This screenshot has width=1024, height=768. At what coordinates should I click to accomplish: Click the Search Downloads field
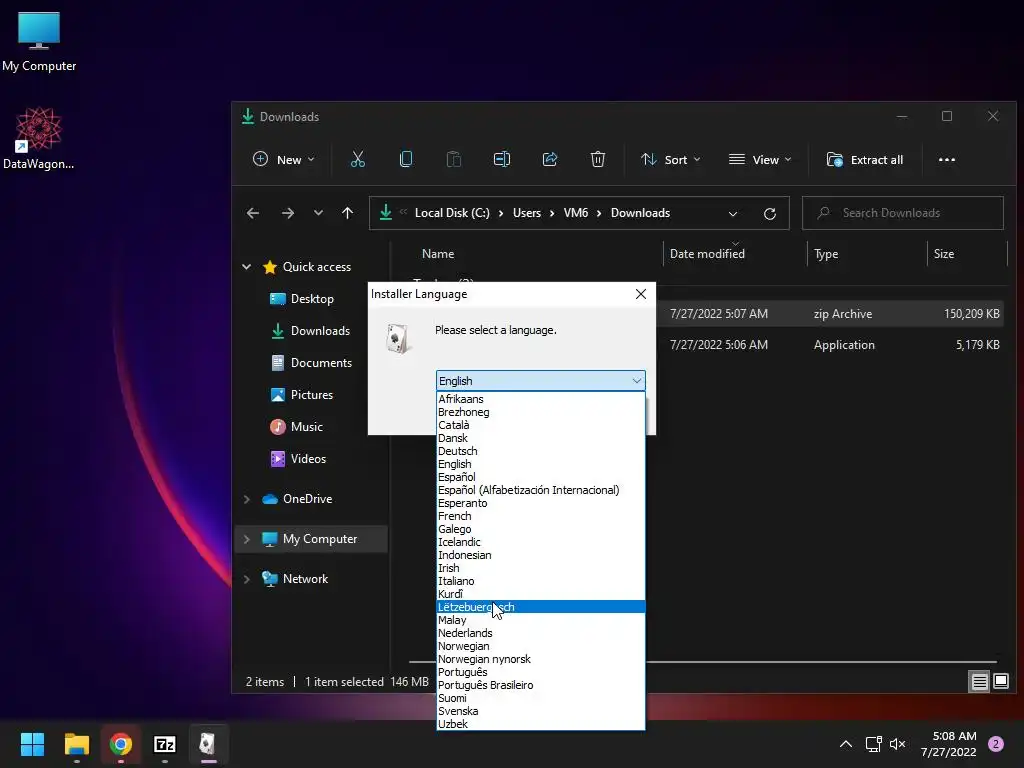pyautogui.click(x=903, y=213)
